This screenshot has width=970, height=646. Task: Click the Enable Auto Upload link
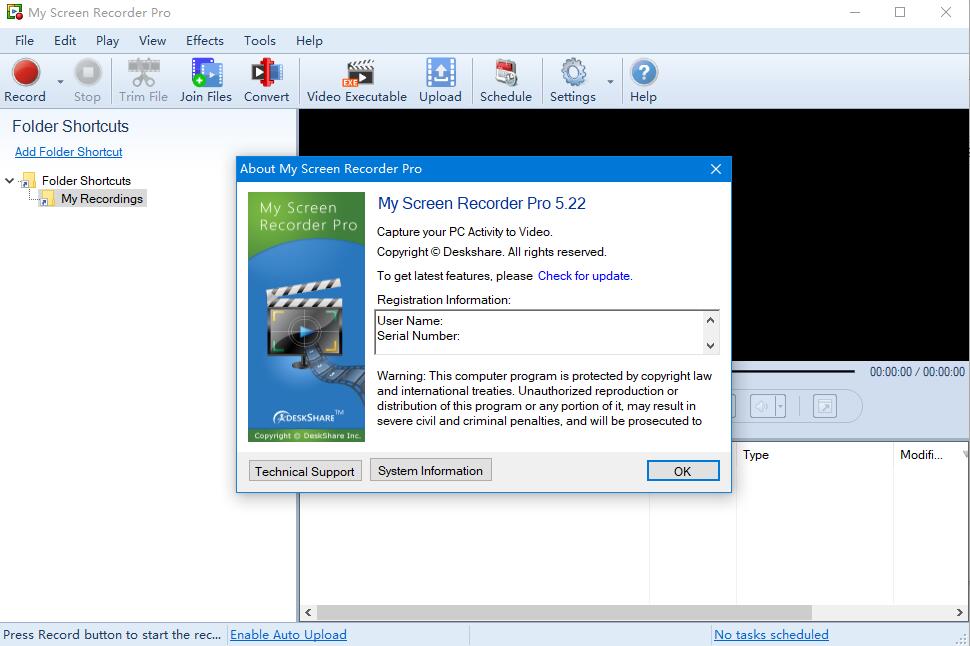click(288, 634)
